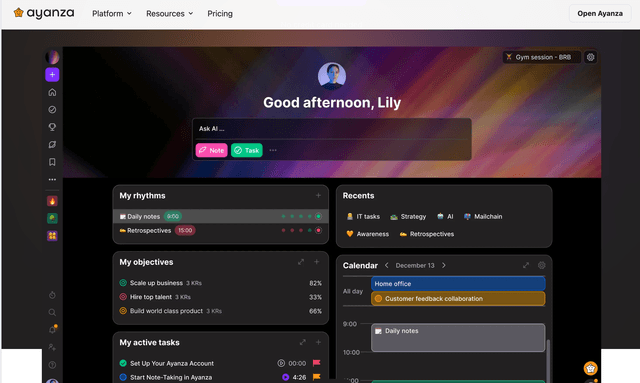Expand the My objectives panel
The image size is (640, 383).
click(301, 262)
